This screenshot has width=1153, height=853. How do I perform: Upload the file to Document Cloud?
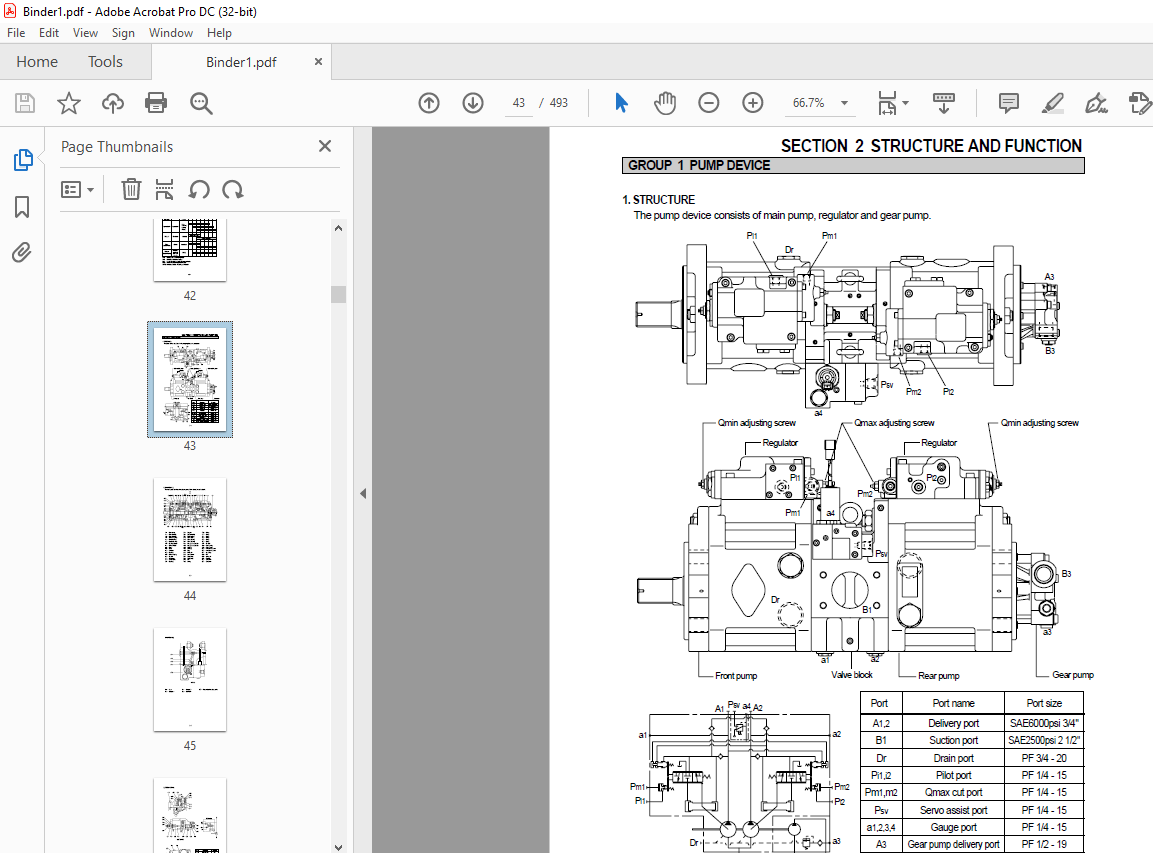(x=113, y=103)
